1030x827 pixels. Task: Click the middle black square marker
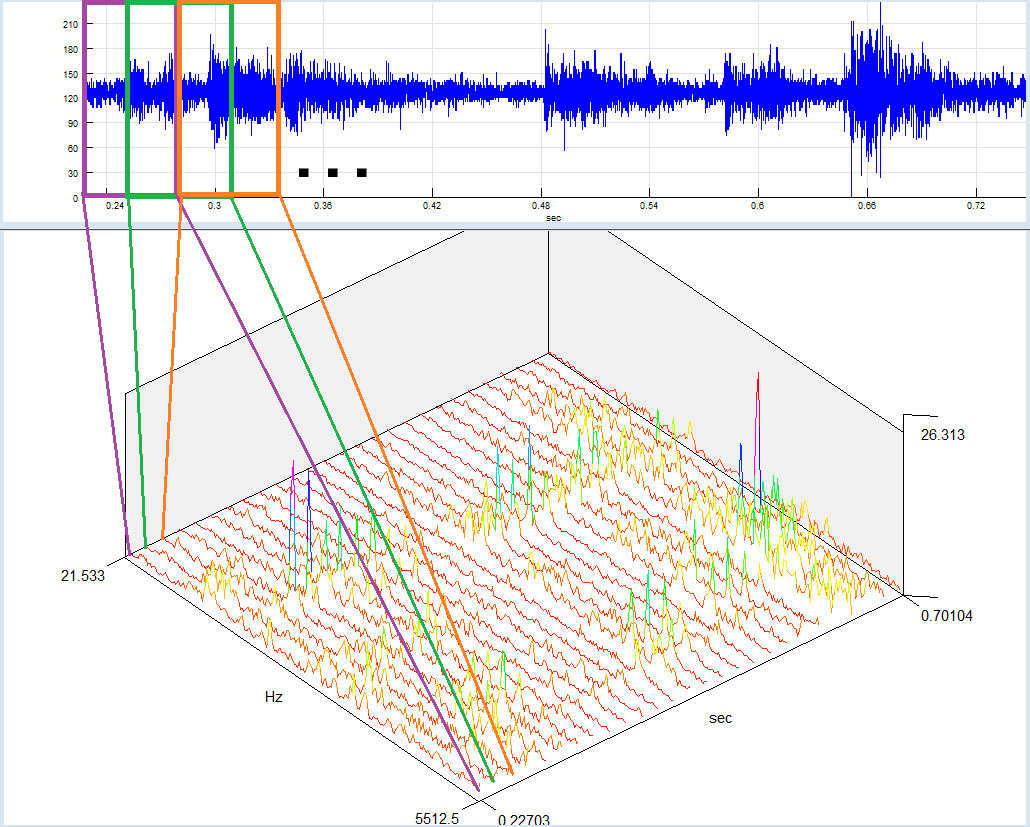[x=332, y=173]
